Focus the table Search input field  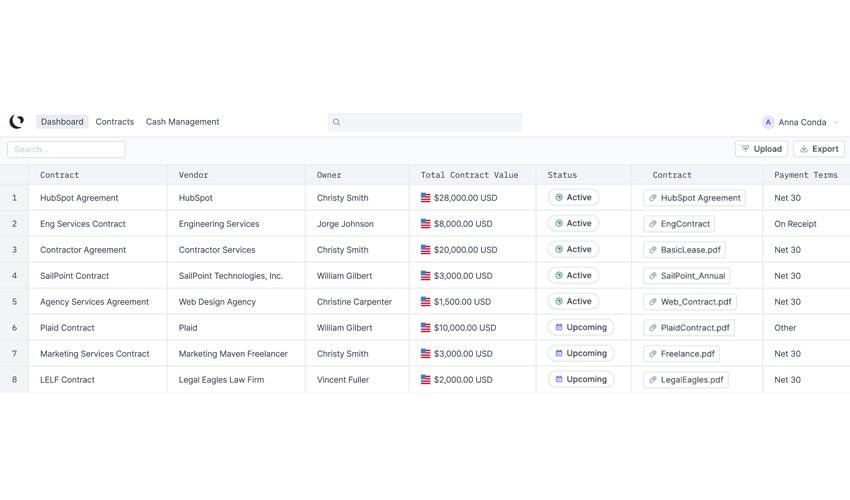(66, 149)
